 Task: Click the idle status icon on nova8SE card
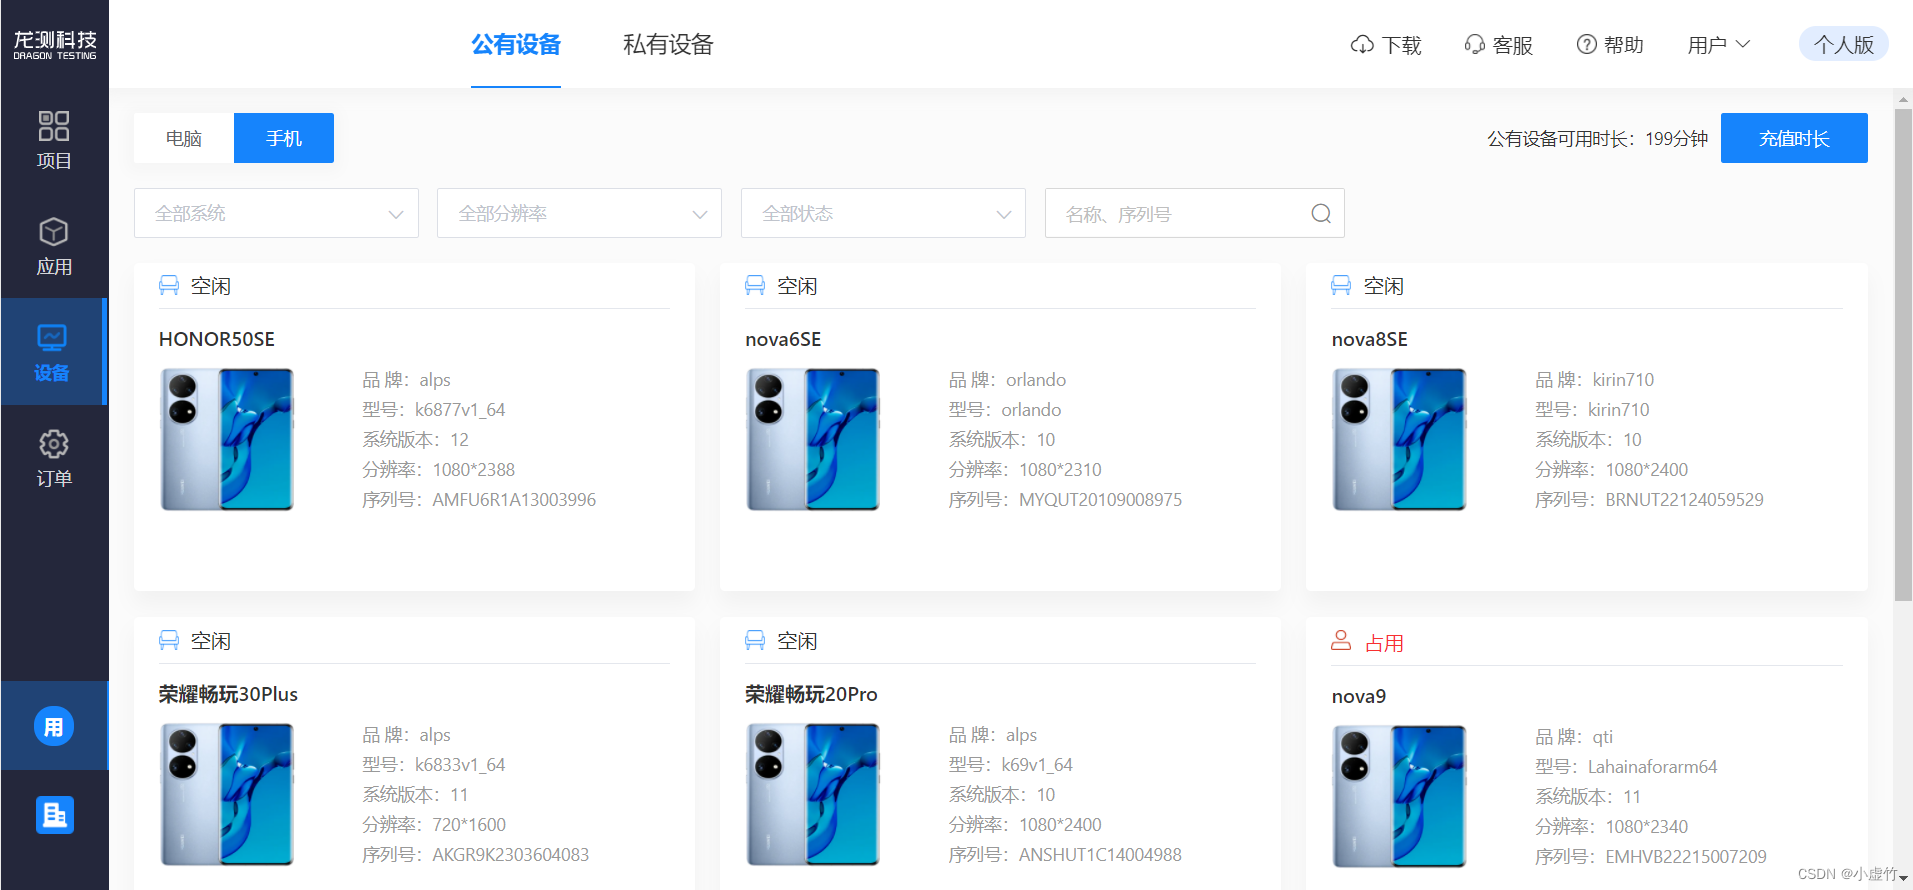tap(1341, 286)
